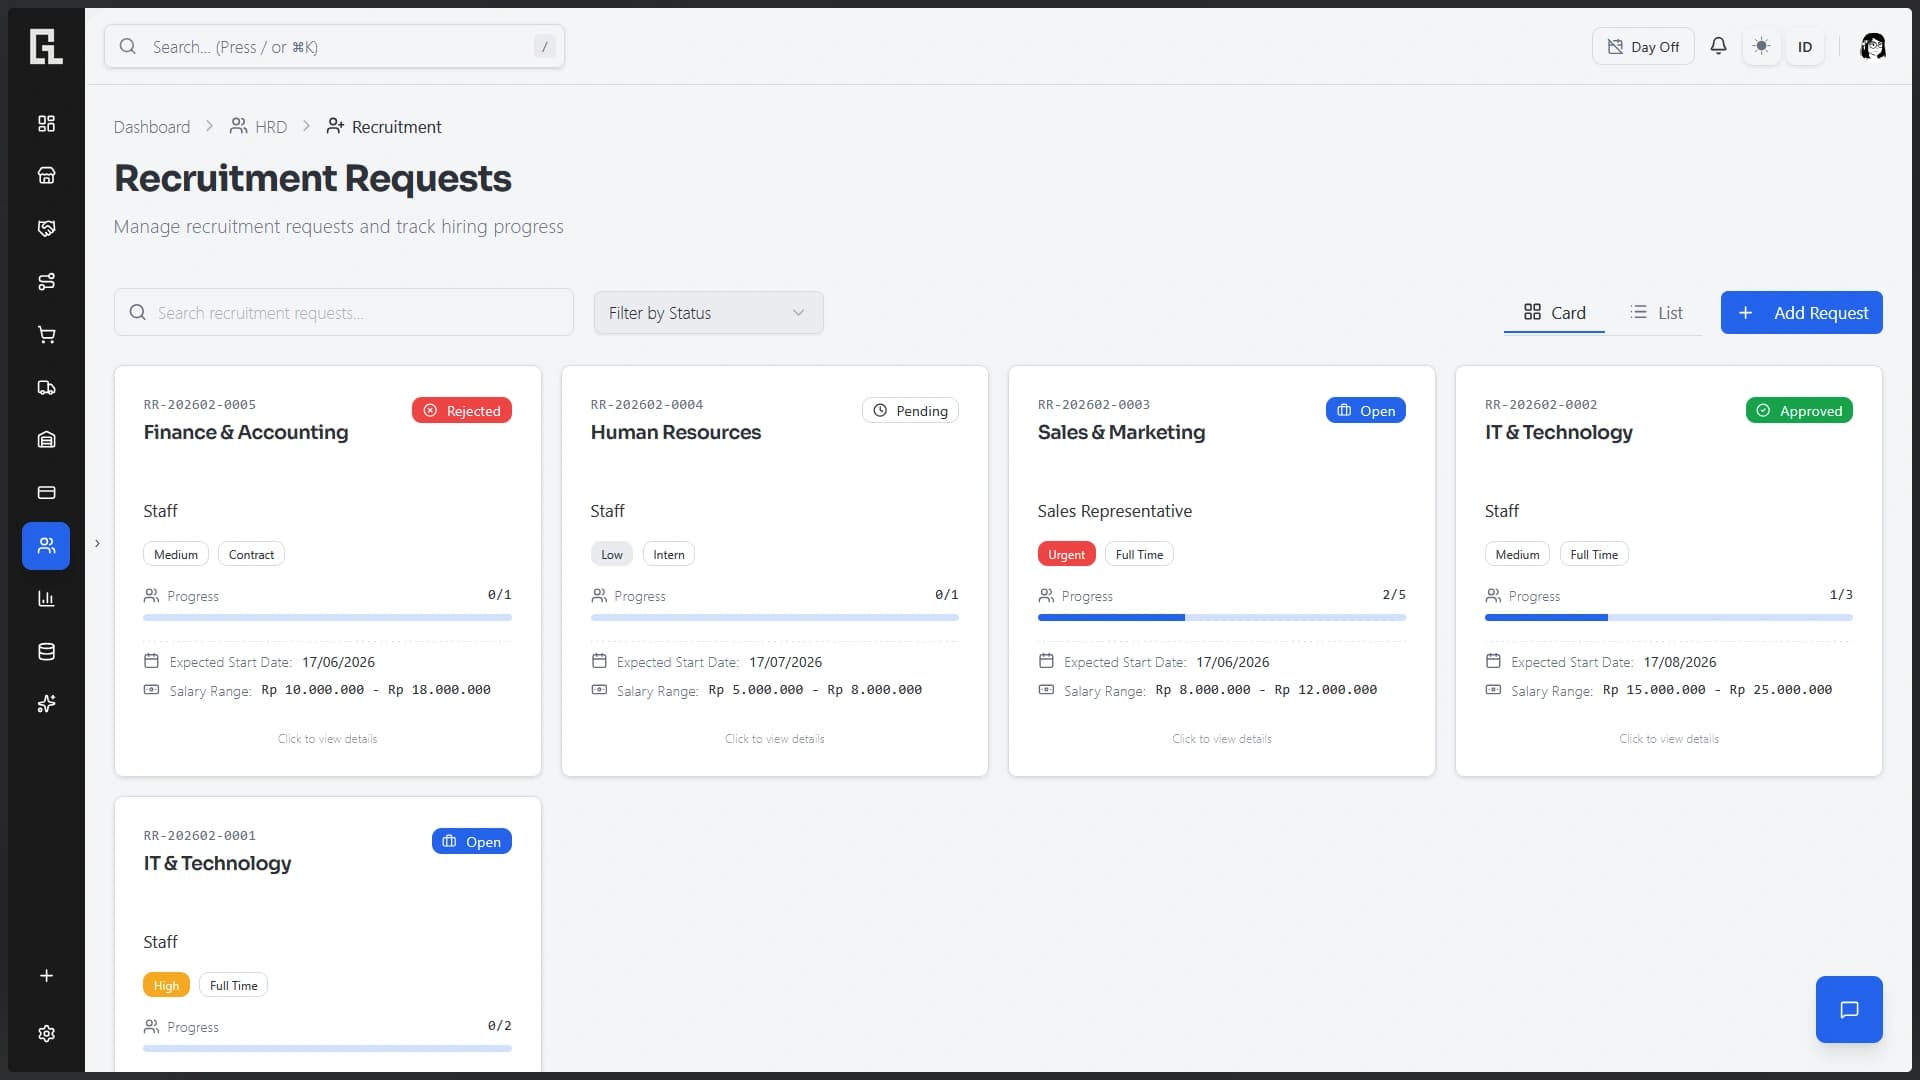The height and width of the screenshot is (1080, 1920).
Task: Click the RR-202602-0002 progress bar
Action: 1669,618
